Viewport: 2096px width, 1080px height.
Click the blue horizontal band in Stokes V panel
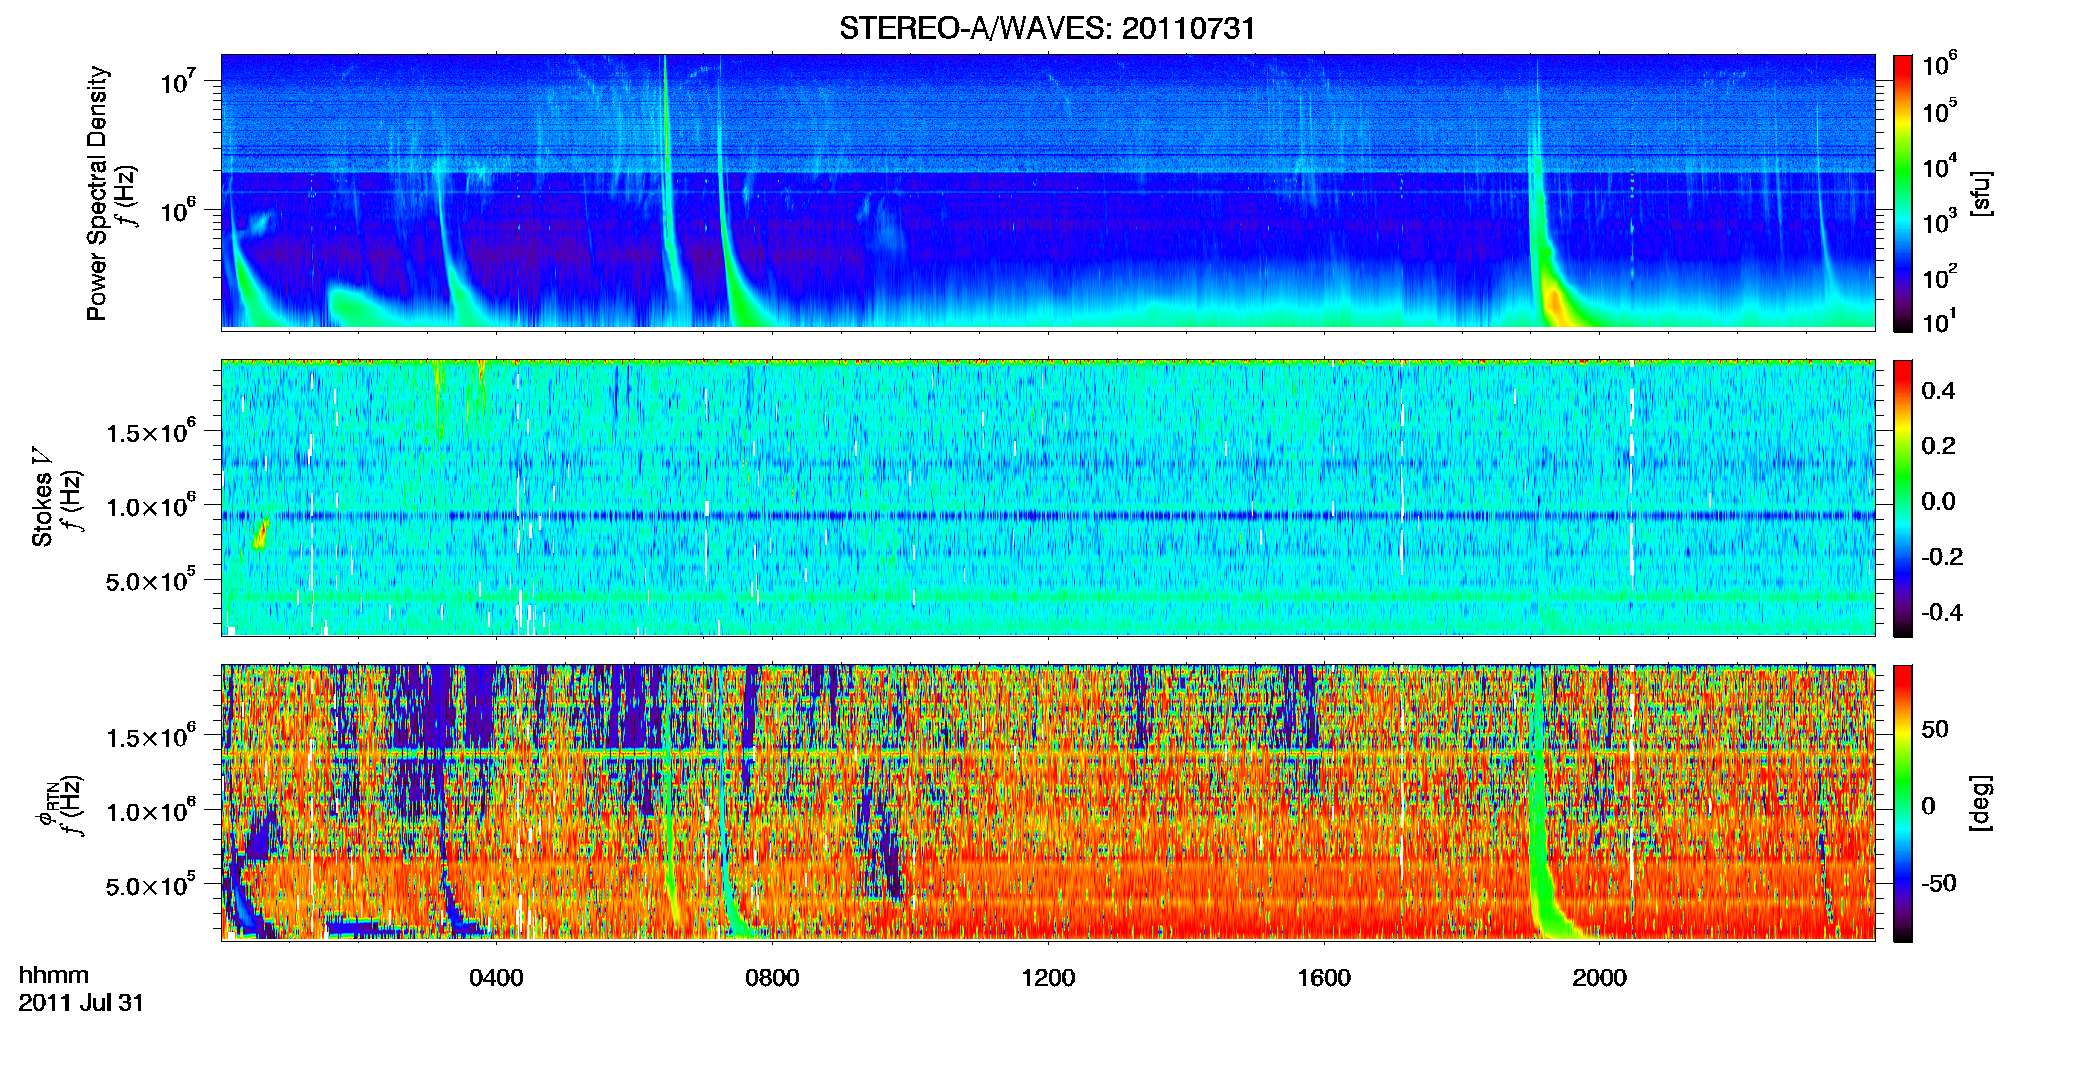tap(1048, 516)
